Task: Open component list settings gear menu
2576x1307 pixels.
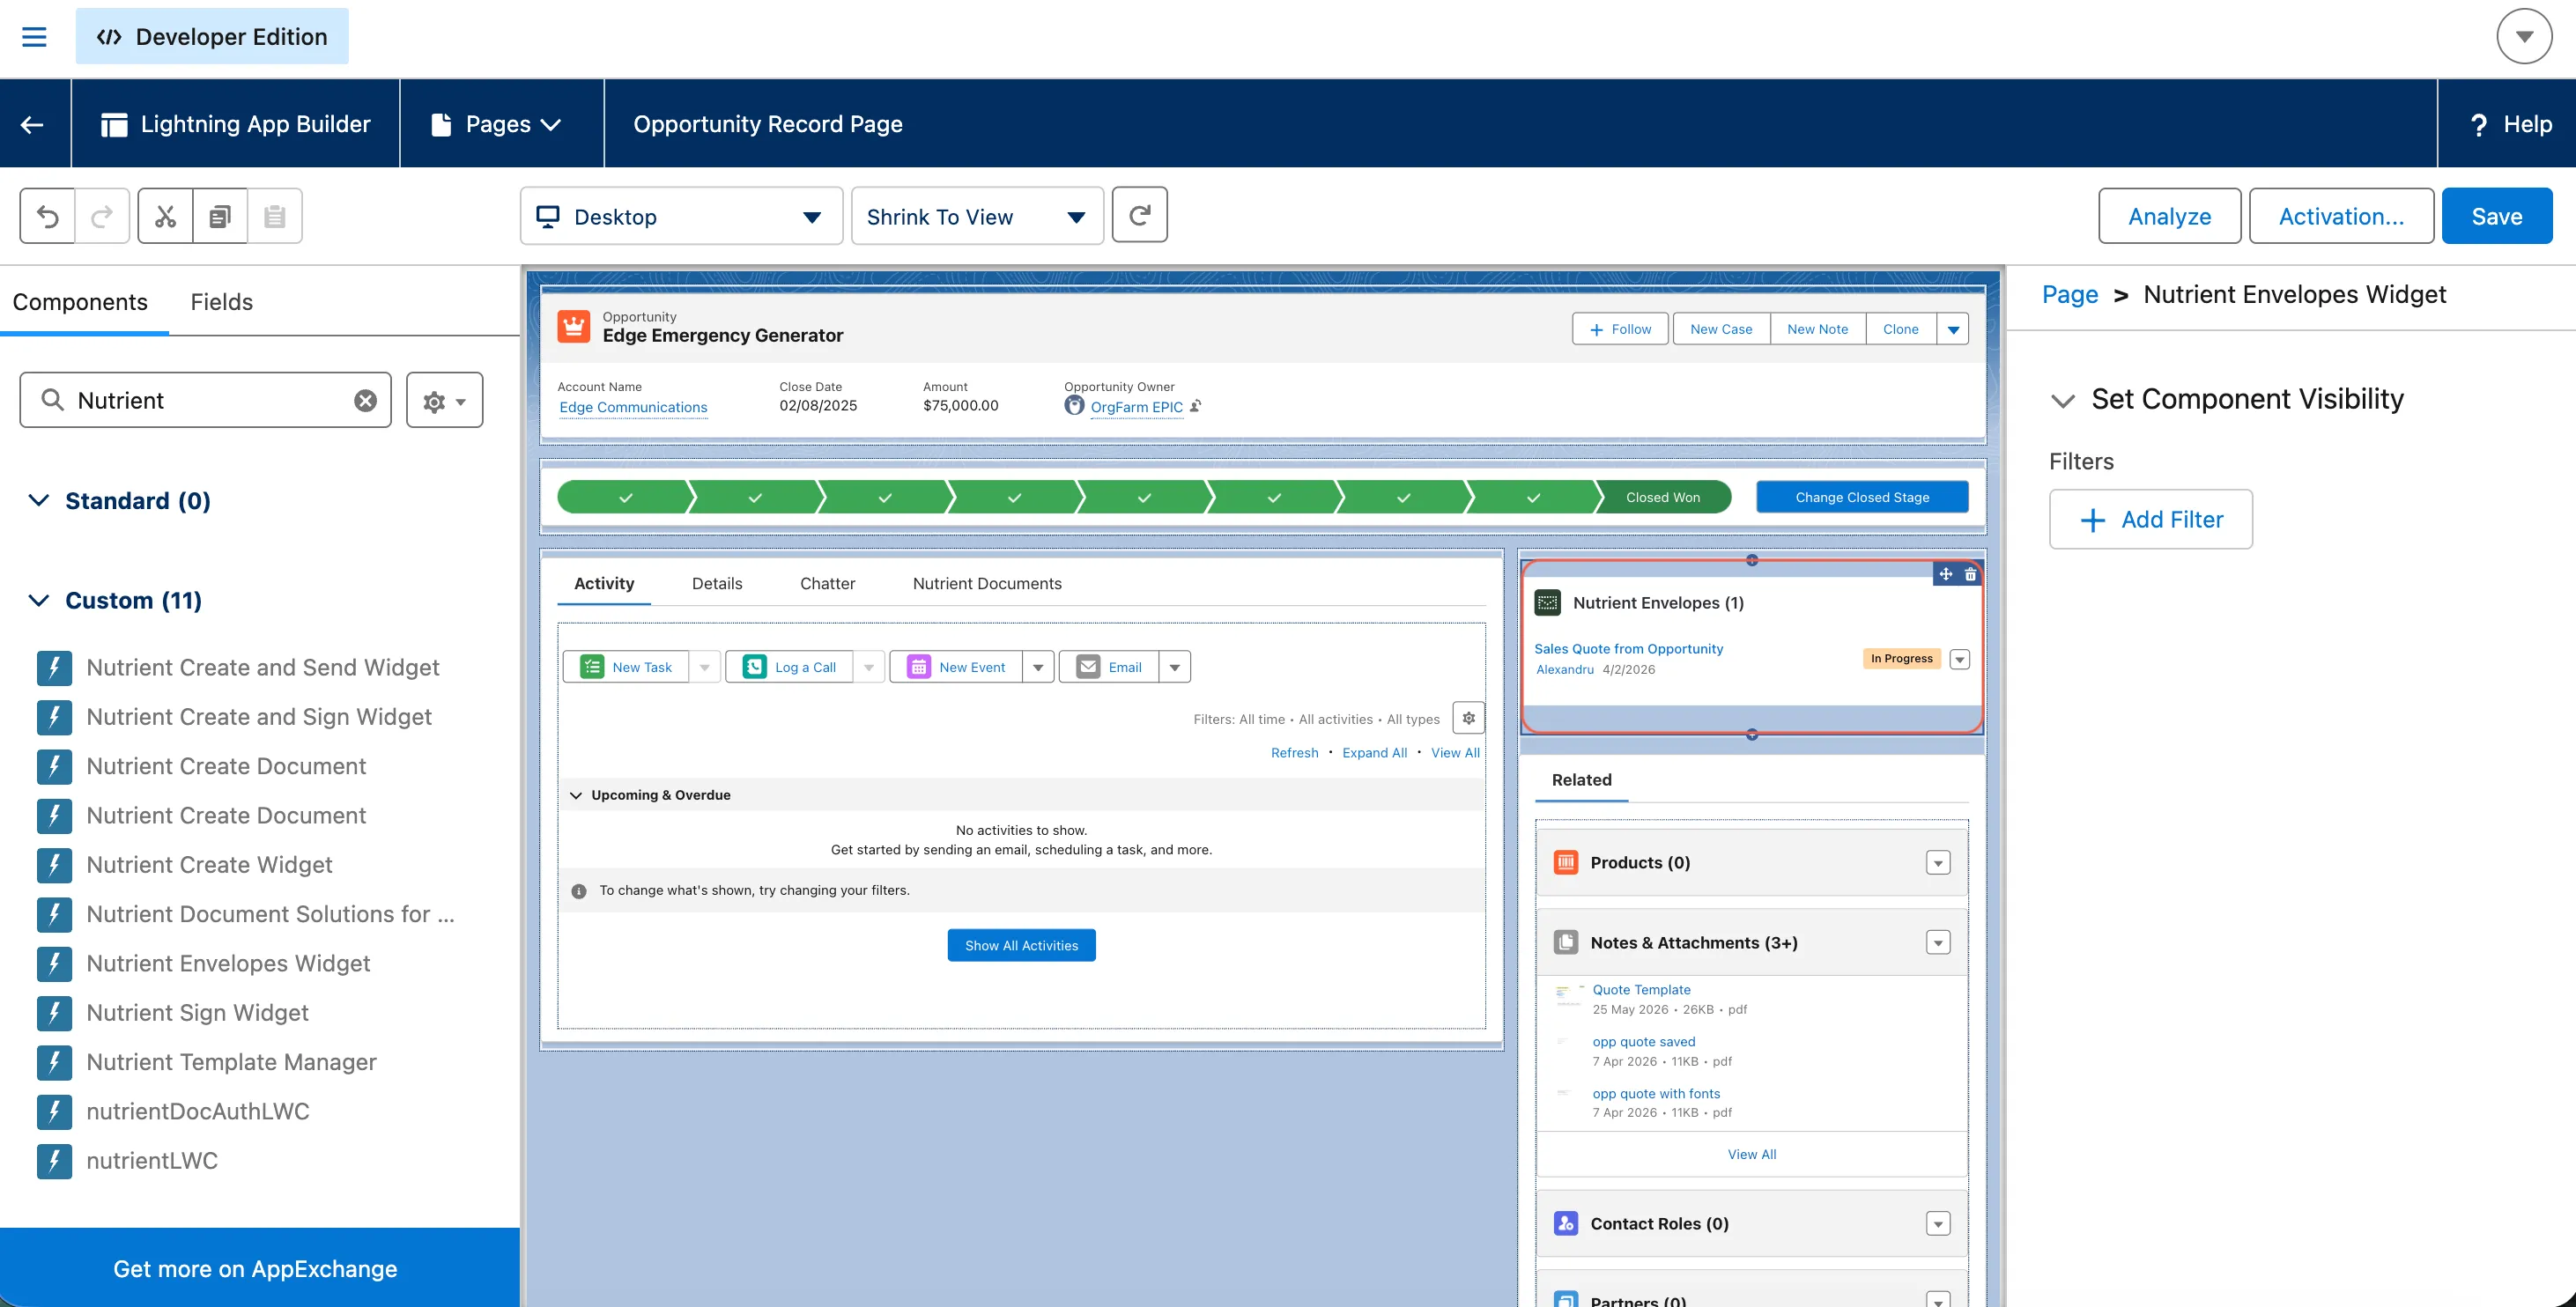Action: [445, 400]
